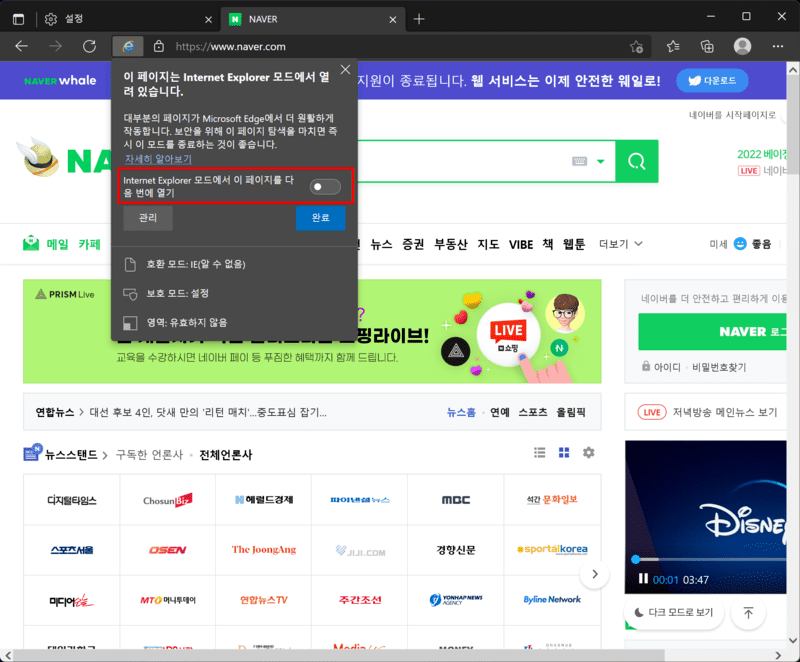
Task: Open the vertical tabs panel icon
Action: (18, 19)
